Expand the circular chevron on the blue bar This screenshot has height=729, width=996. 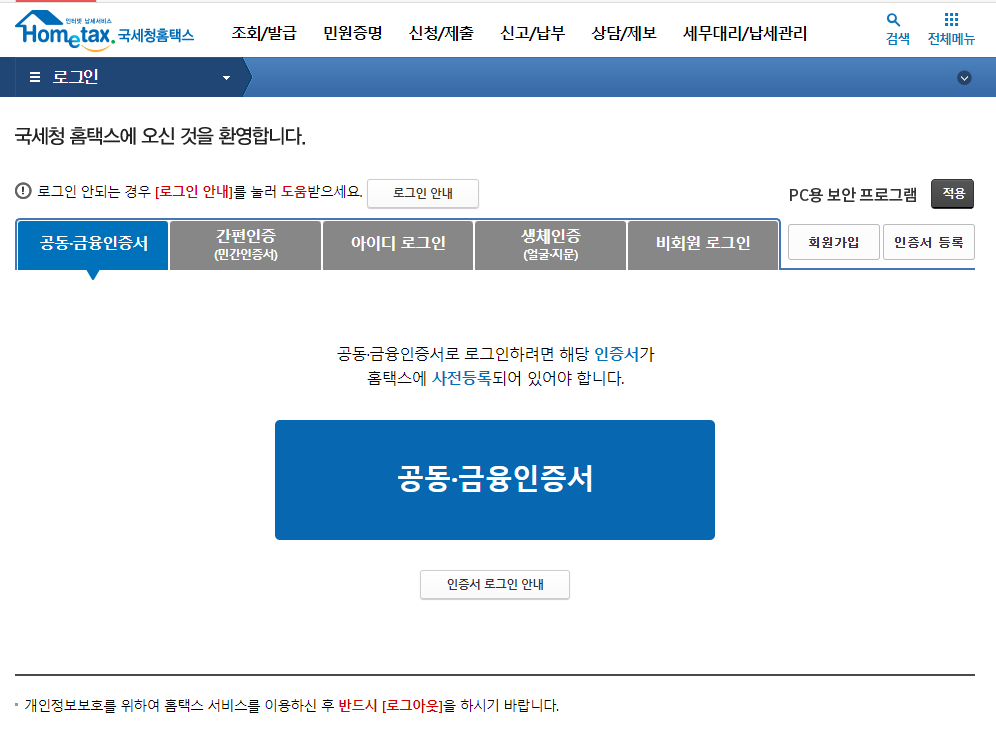[x=963, y=76]
